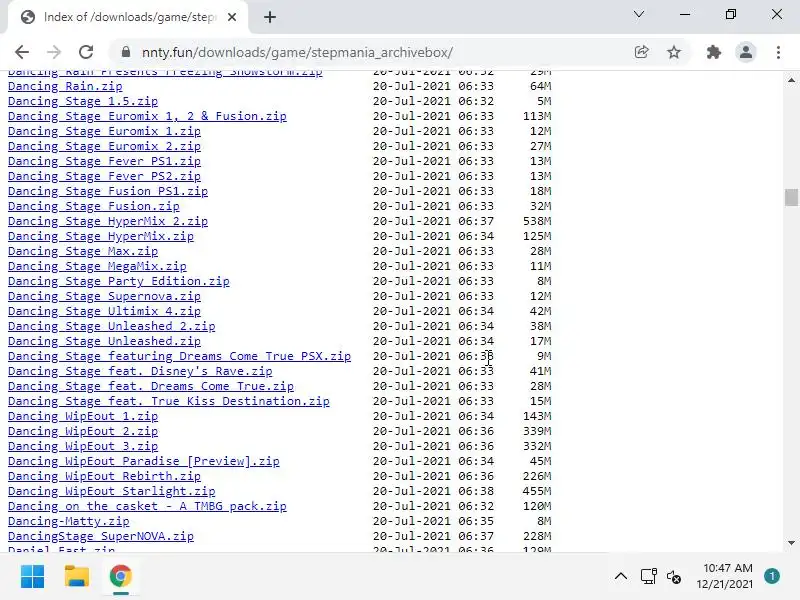The image size is (800, 600).
Task: Click the forward navigation arrow
Action: coord(54,52)
